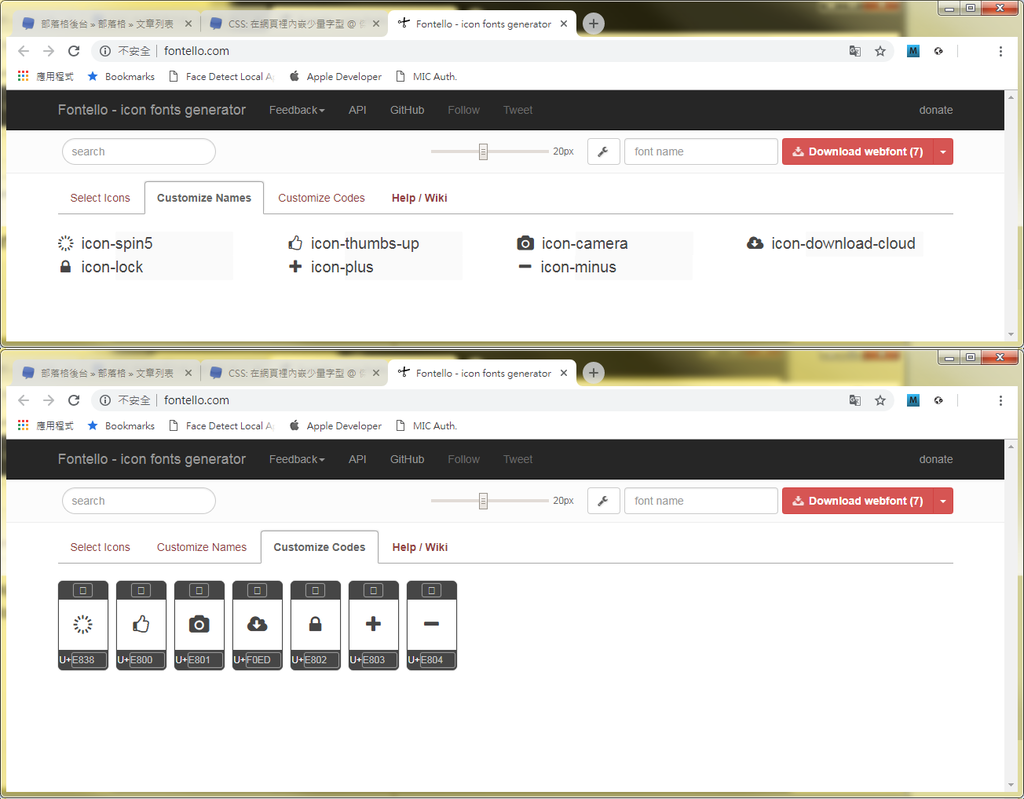Click Tweet link in top window
Screen dimensions: 1024x799
(x=518, y=110)
